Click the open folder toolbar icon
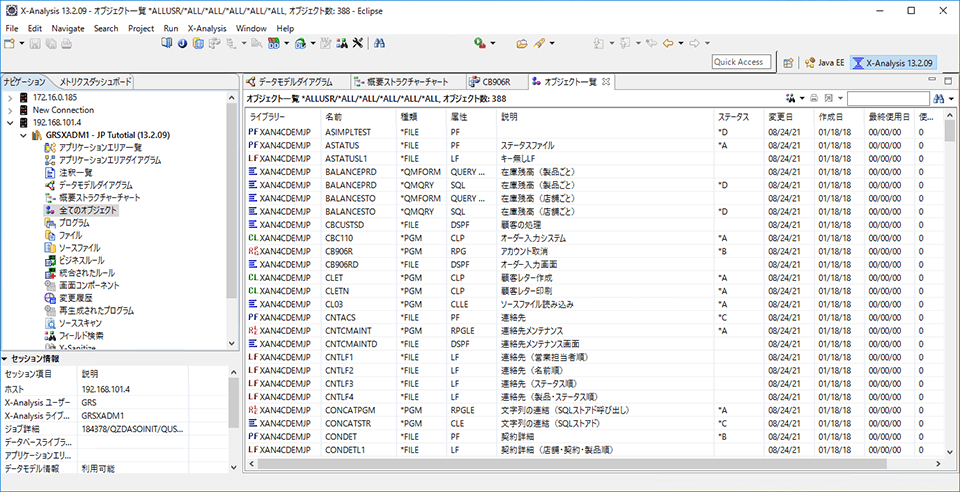Viewport: 960px width, 492px height. pyautogui.click(x=522, y=43)
